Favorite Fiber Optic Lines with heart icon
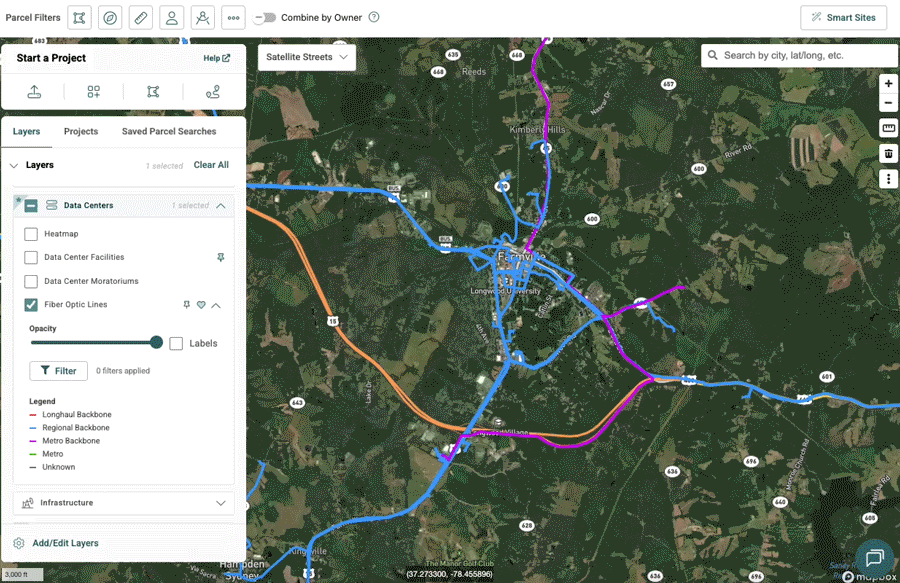 point(201,305)
